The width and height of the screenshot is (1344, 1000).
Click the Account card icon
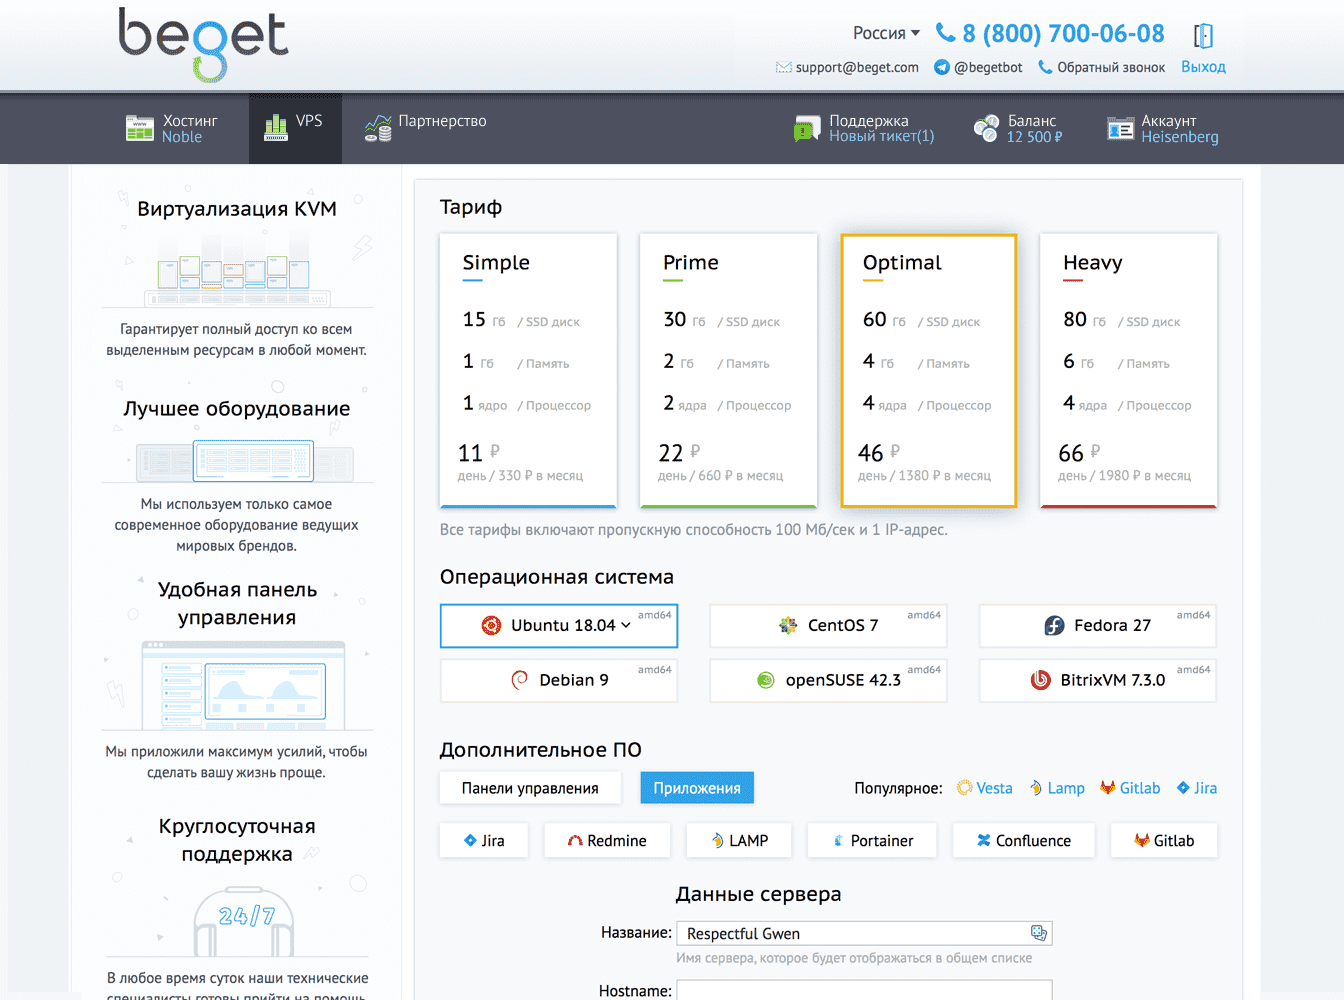click(1120, 129)
